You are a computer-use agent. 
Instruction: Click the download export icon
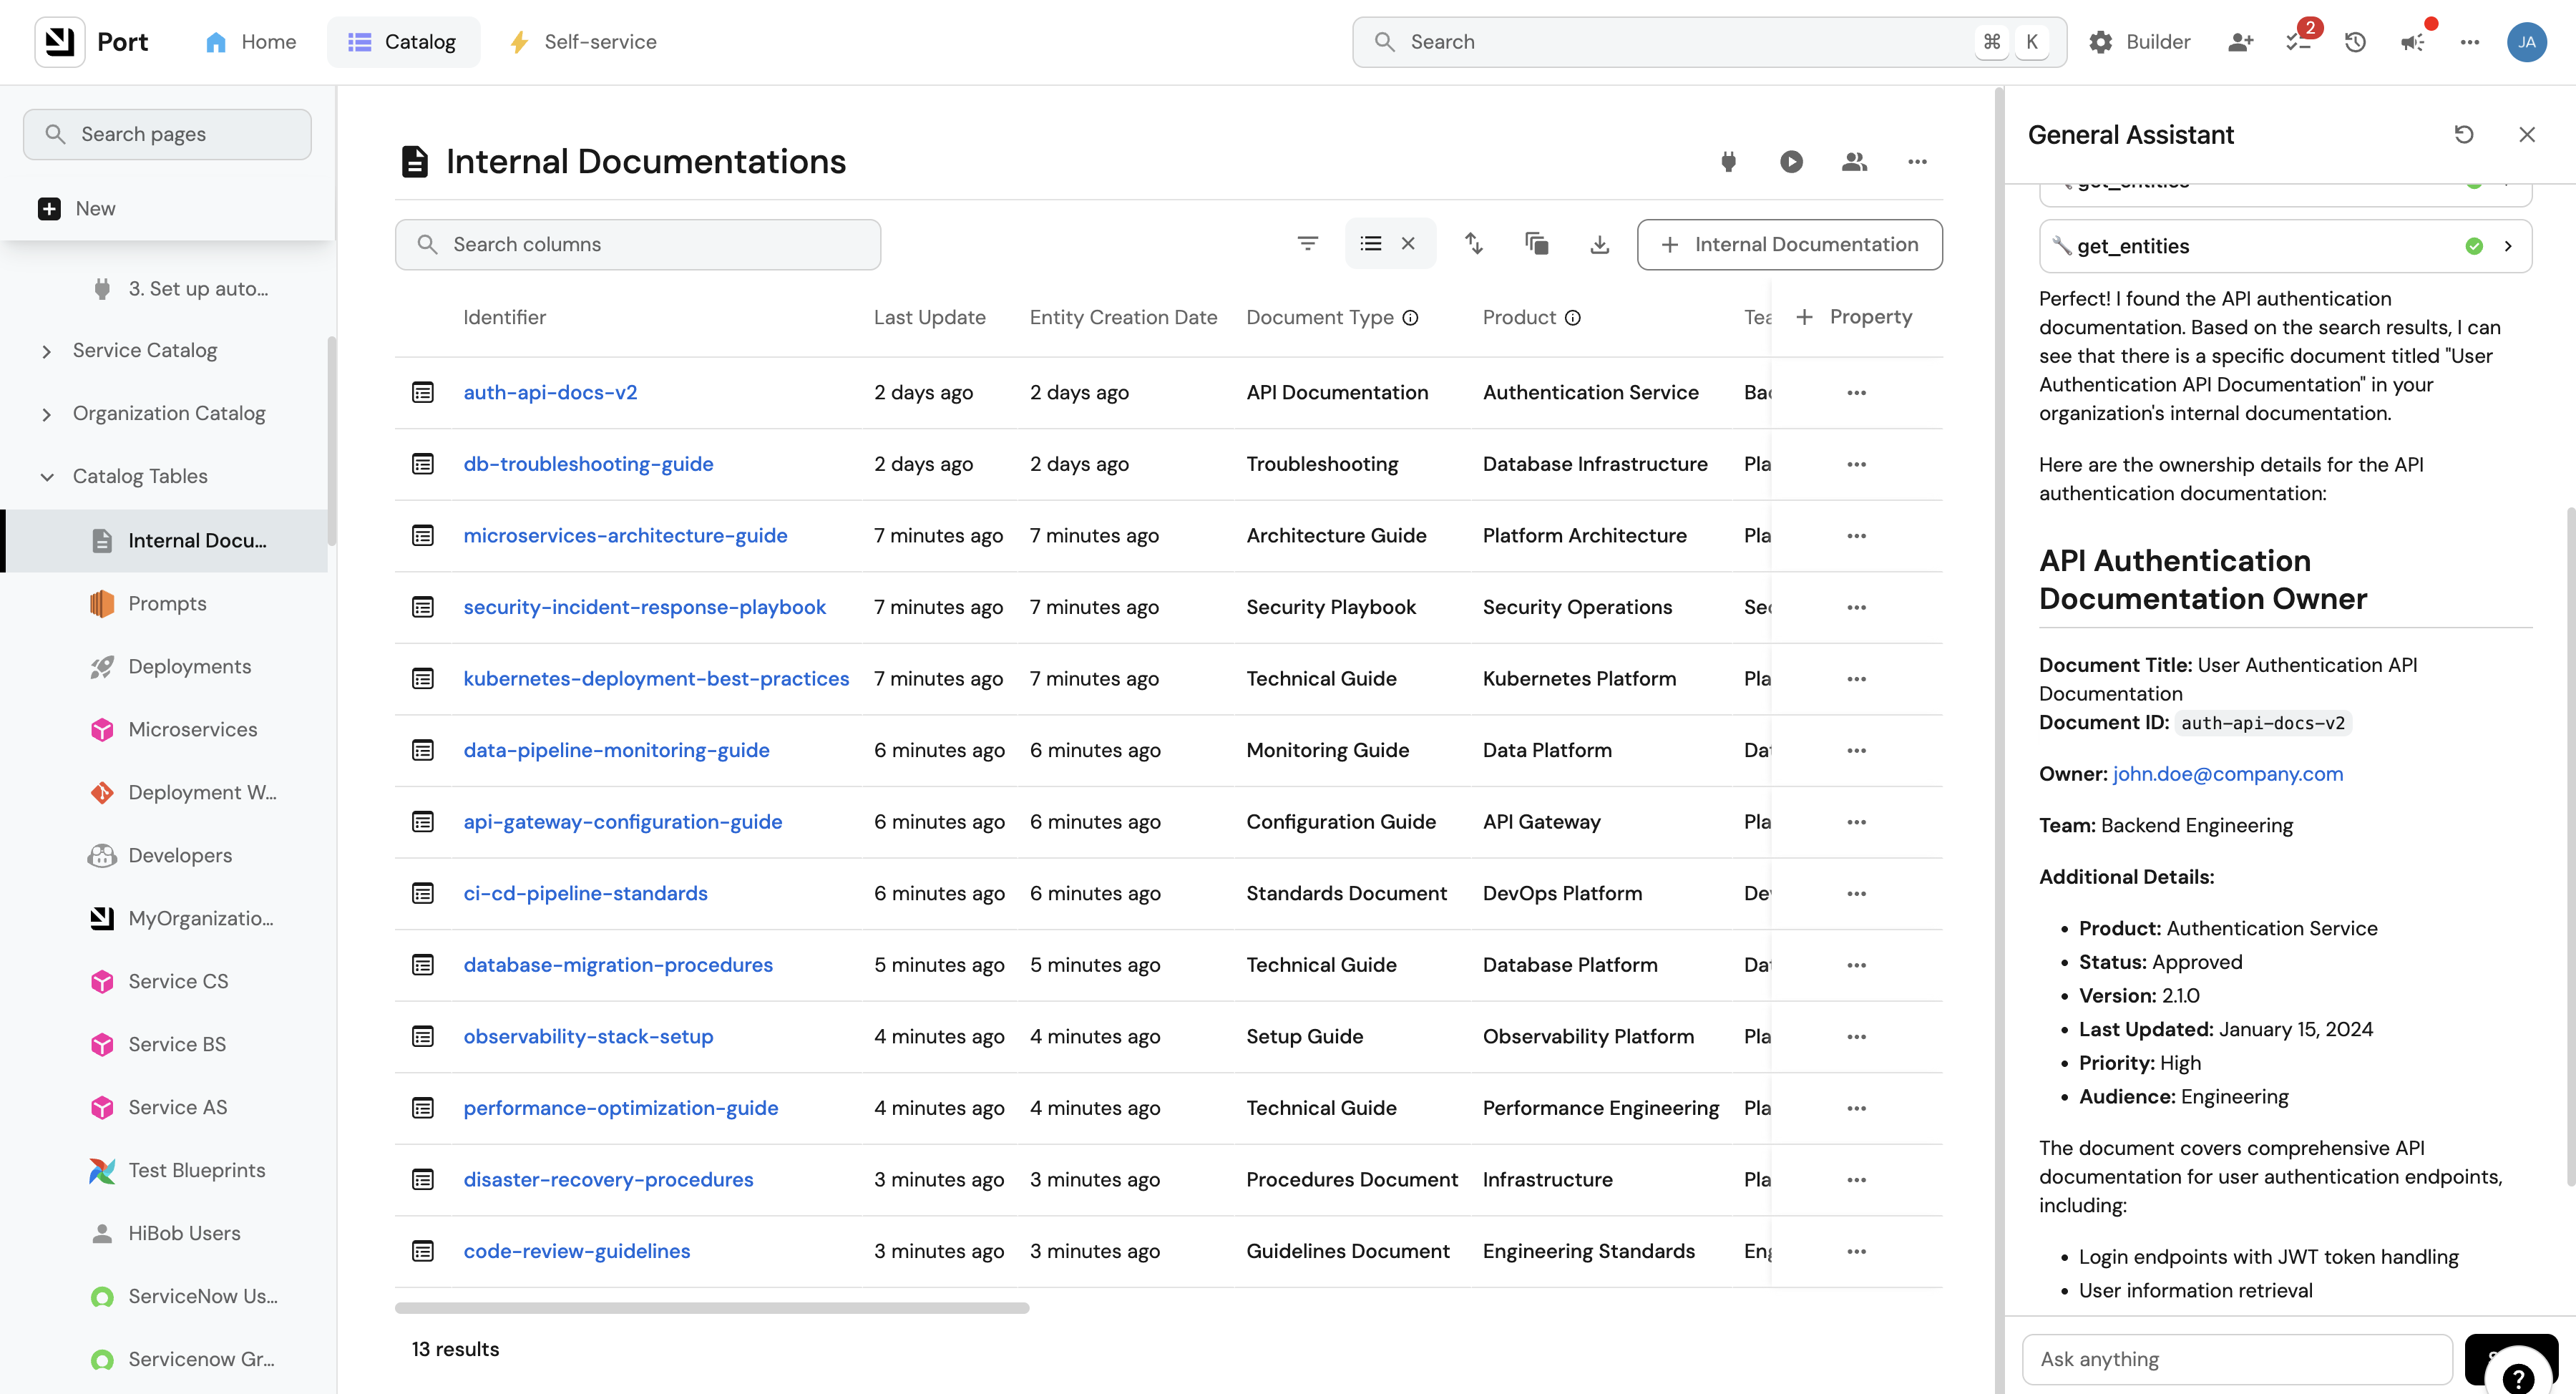point(1599,244)
